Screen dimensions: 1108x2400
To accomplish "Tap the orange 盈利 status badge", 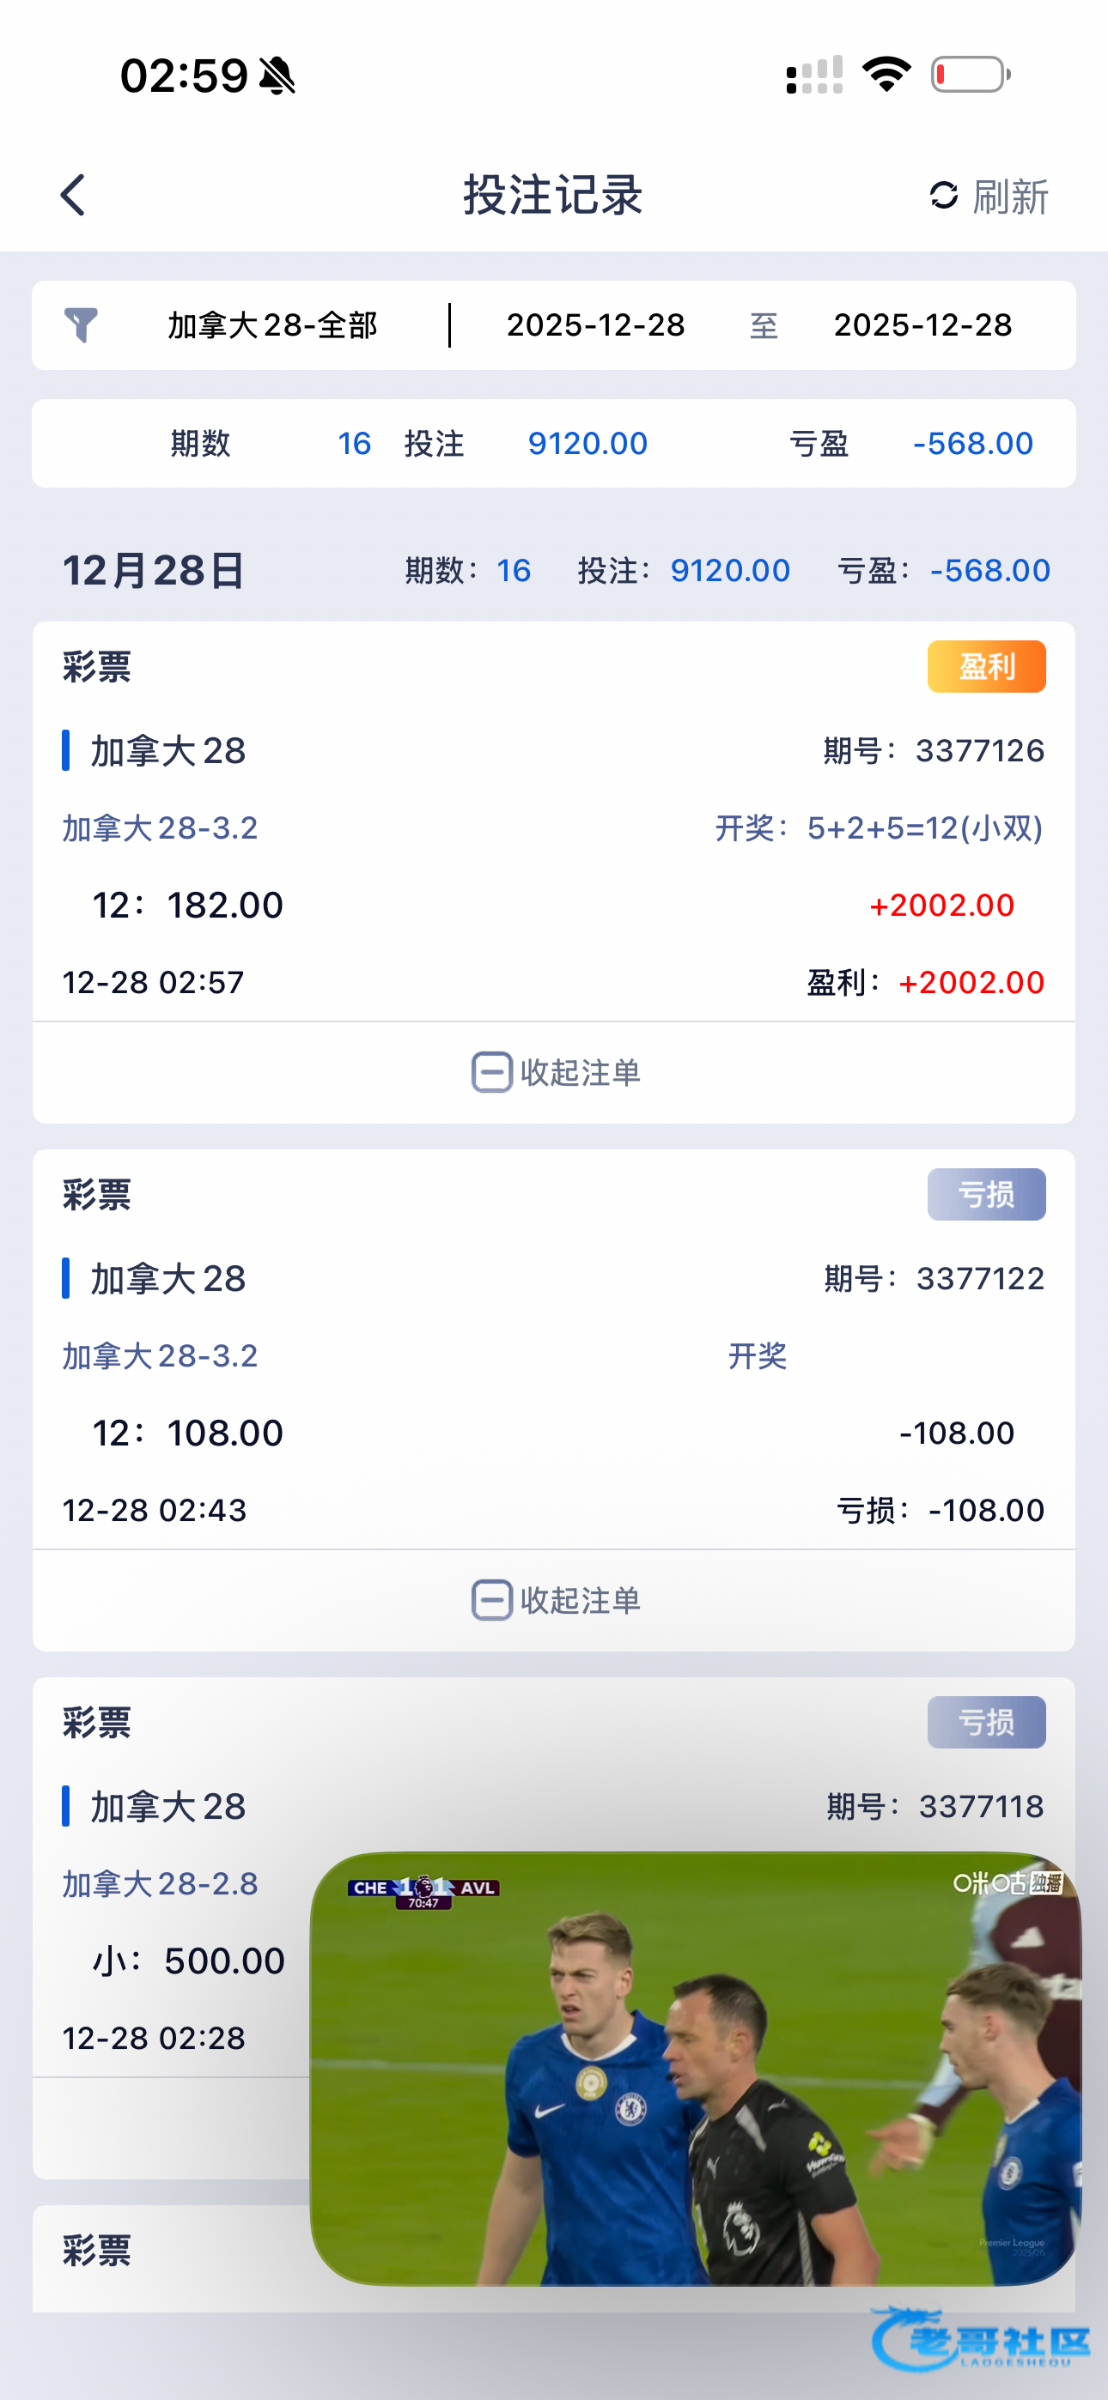I will [x=986, y=666].
